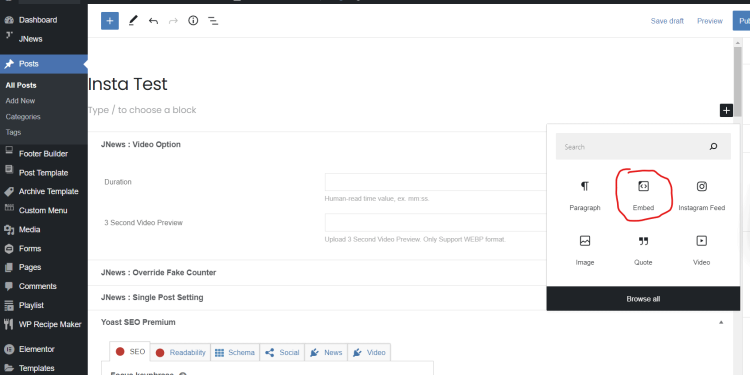Screen dimensions: 750x375
Task: Expand JNews : Single Post Setting panel
Action: [152, 298]
